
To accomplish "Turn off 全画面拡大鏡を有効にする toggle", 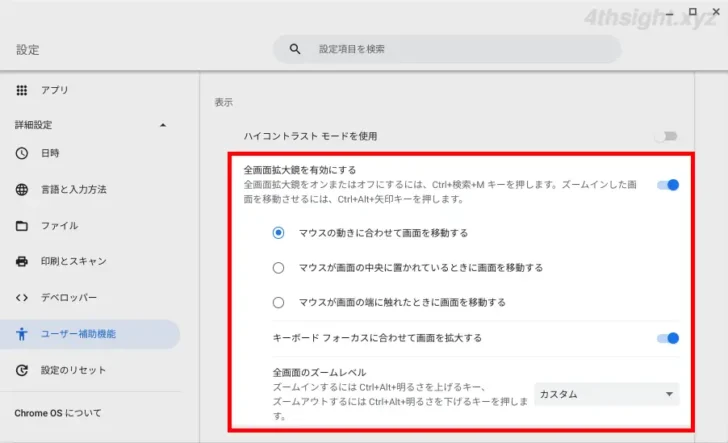I will point(668,185).
